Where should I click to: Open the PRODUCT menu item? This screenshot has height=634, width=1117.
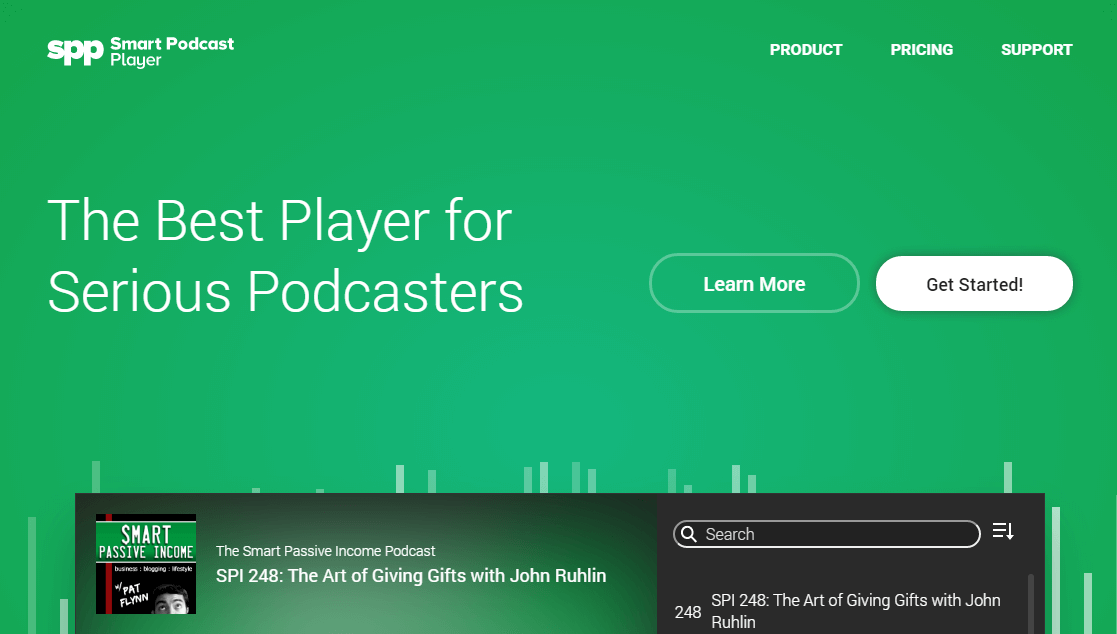click(x=805, y=49)
